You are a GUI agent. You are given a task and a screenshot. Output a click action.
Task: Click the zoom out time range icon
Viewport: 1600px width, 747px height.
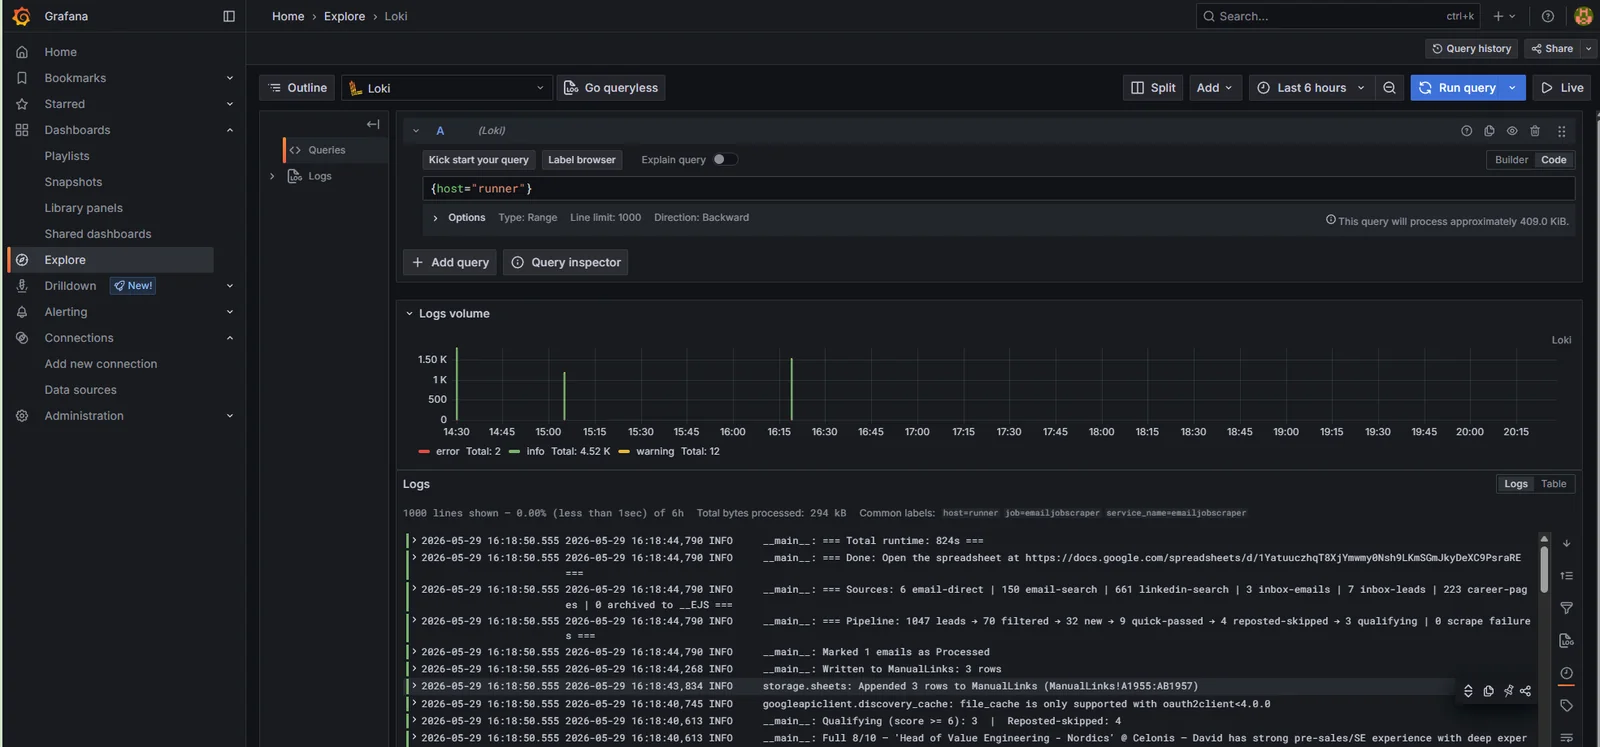1389,88
